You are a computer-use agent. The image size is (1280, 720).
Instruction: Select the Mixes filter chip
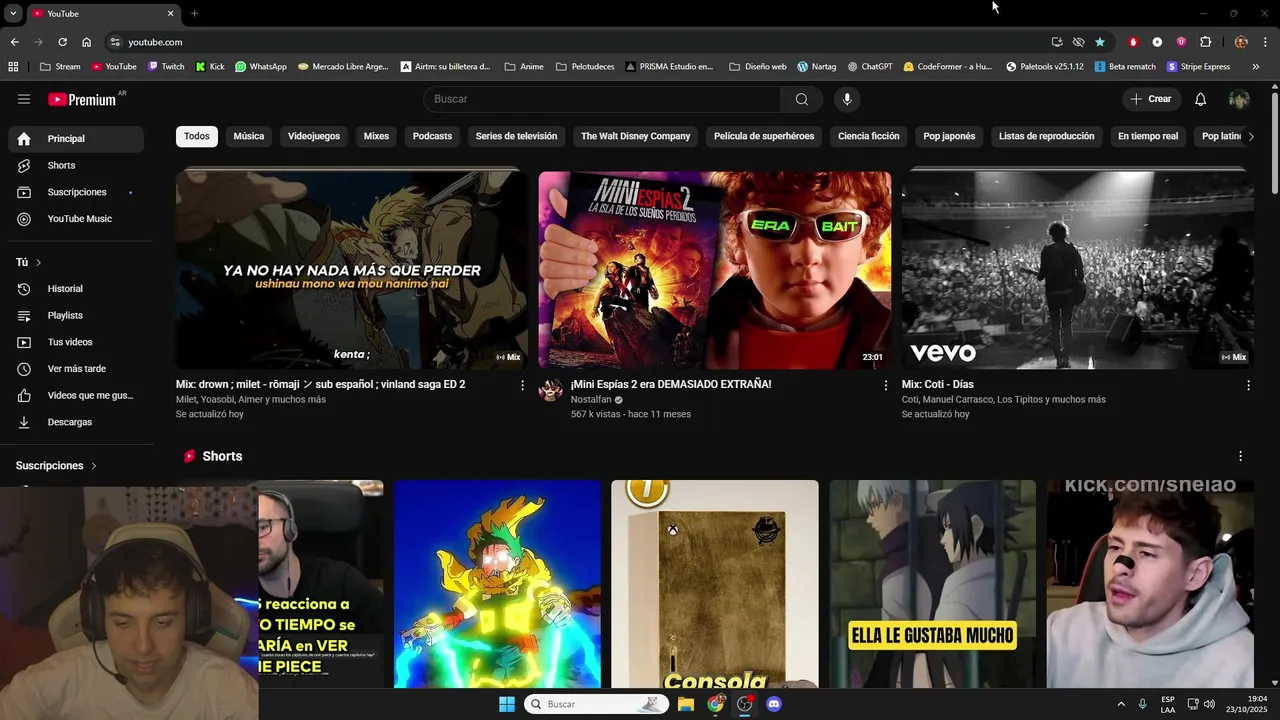[x=376, y=136]
